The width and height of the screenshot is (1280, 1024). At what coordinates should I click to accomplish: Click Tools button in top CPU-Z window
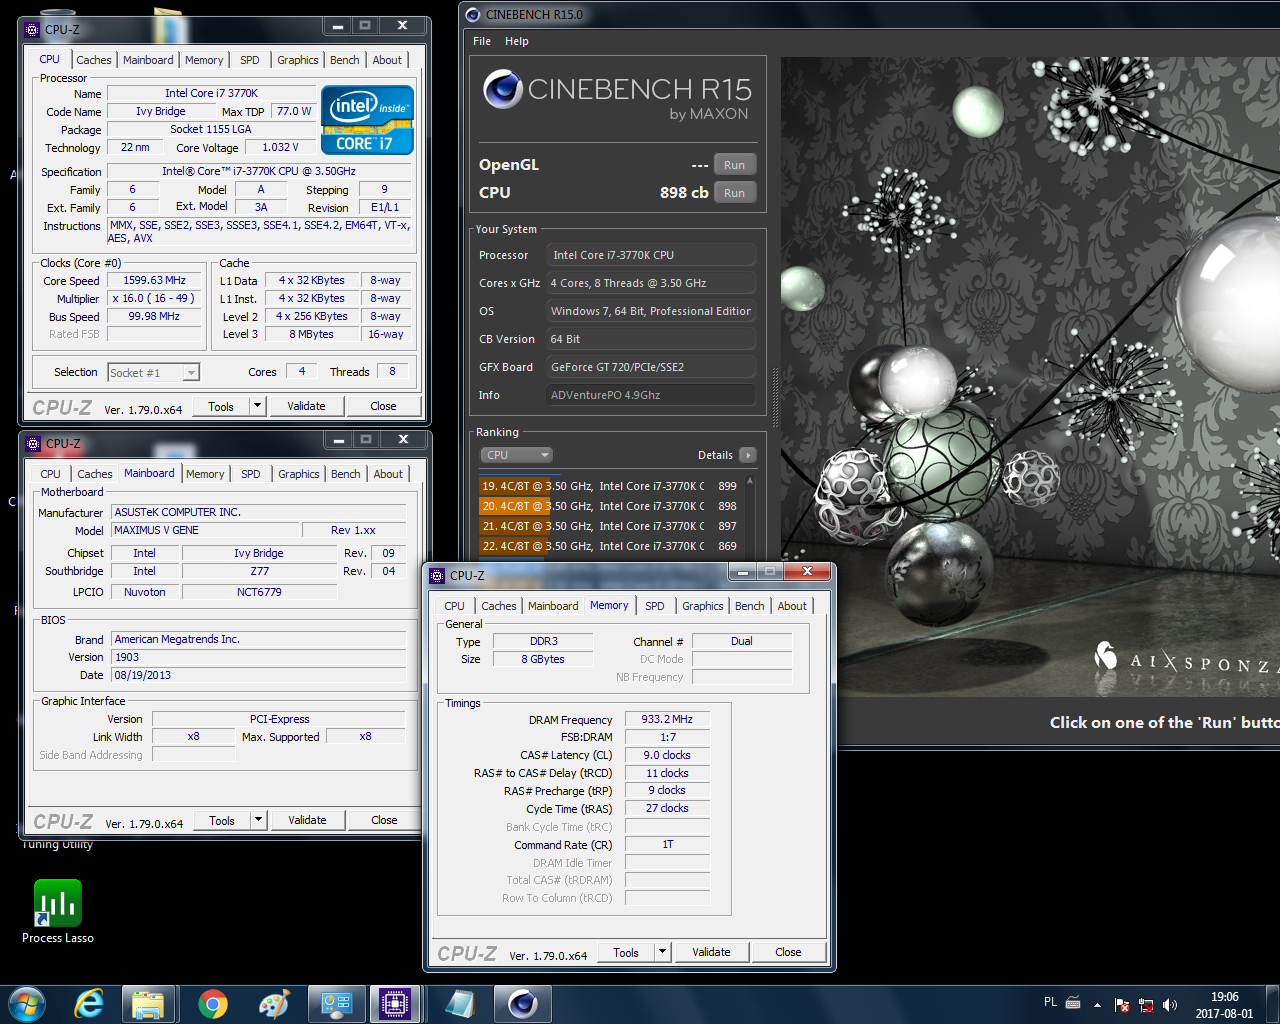(221, 406)
